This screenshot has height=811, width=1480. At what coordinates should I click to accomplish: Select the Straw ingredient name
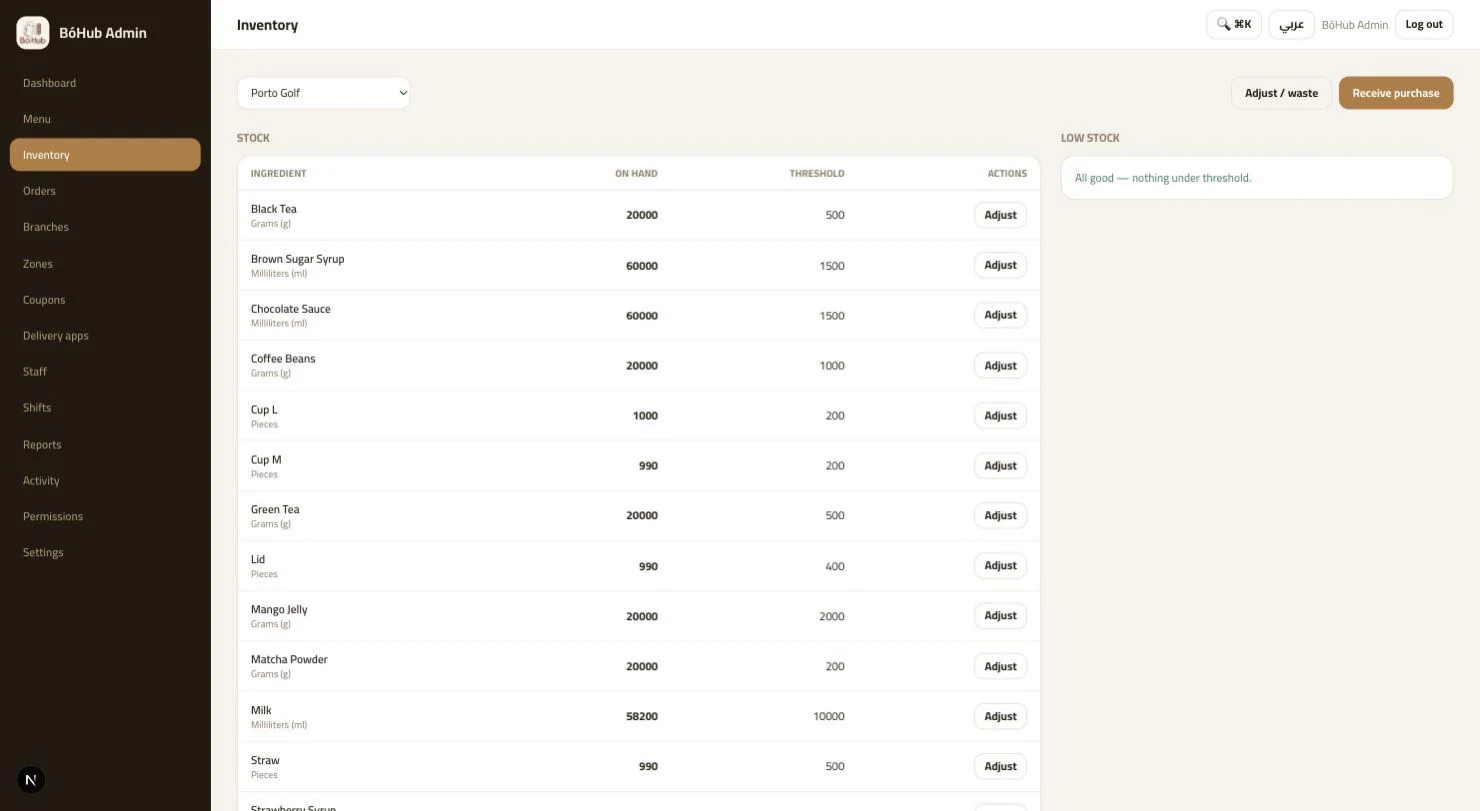[x=265, y=761]
